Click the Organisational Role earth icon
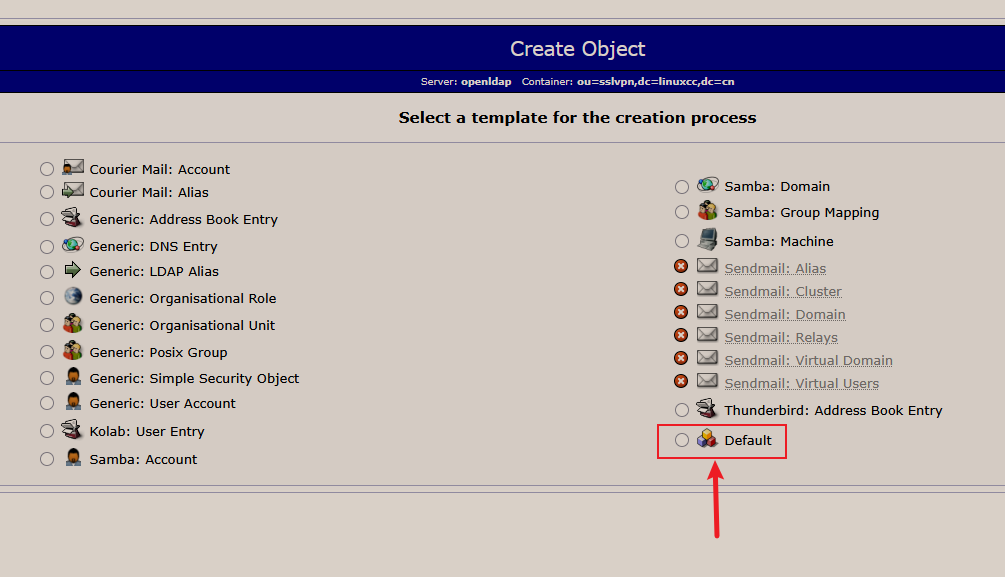Viewport: 1005px width, 577px height. click(73, 296)
